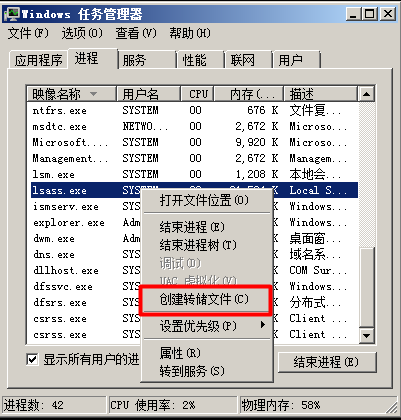Click the scrollbar down arrow
401x420 pixels.
(367, 335)
